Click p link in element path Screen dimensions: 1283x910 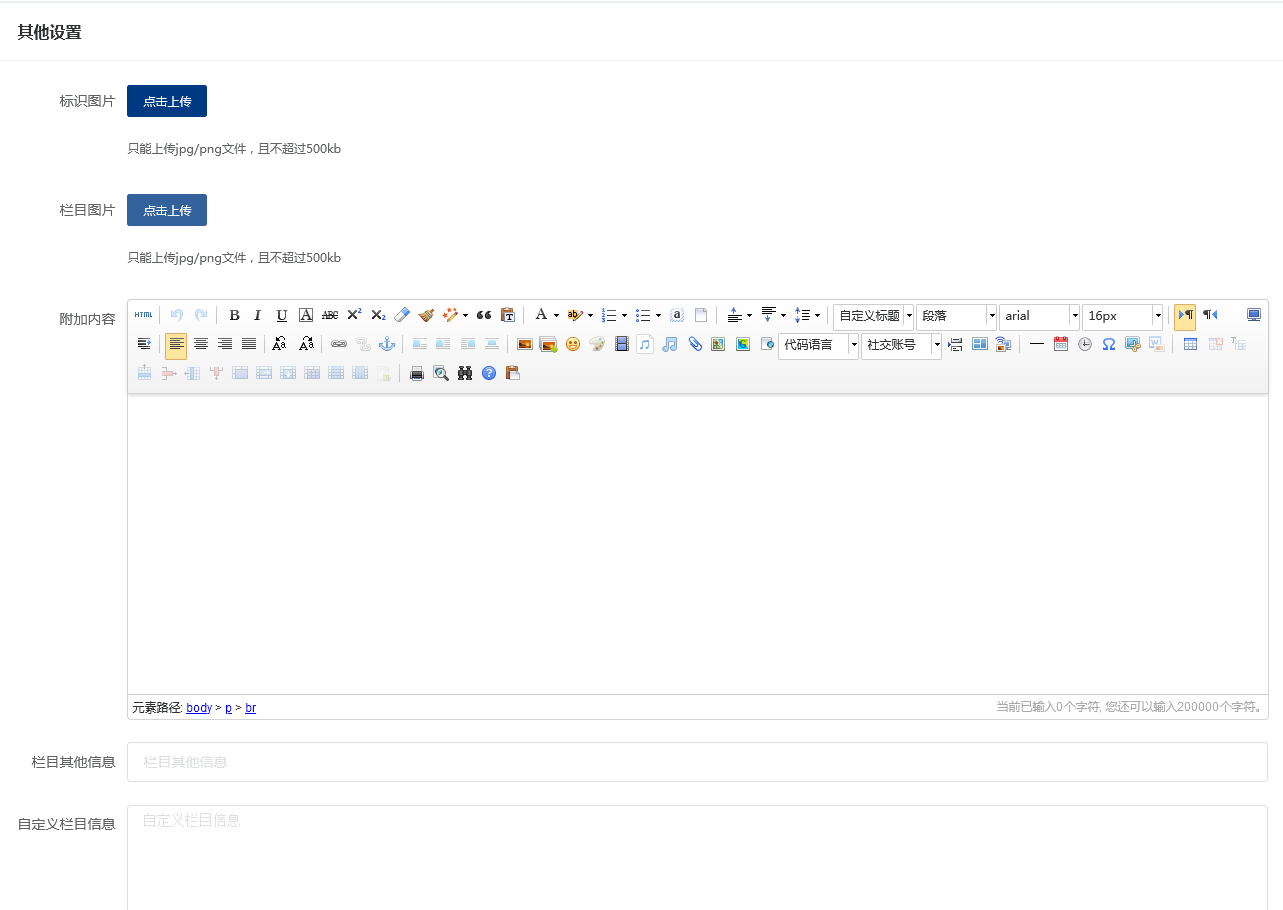pyautogui.click(x=228, y=707)
